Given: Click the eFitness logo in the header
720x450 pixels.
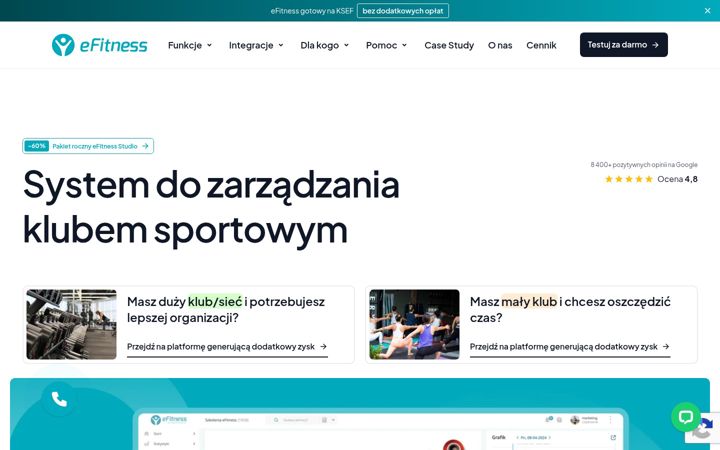Looking at the screenshot, I should tap(100, 45).
